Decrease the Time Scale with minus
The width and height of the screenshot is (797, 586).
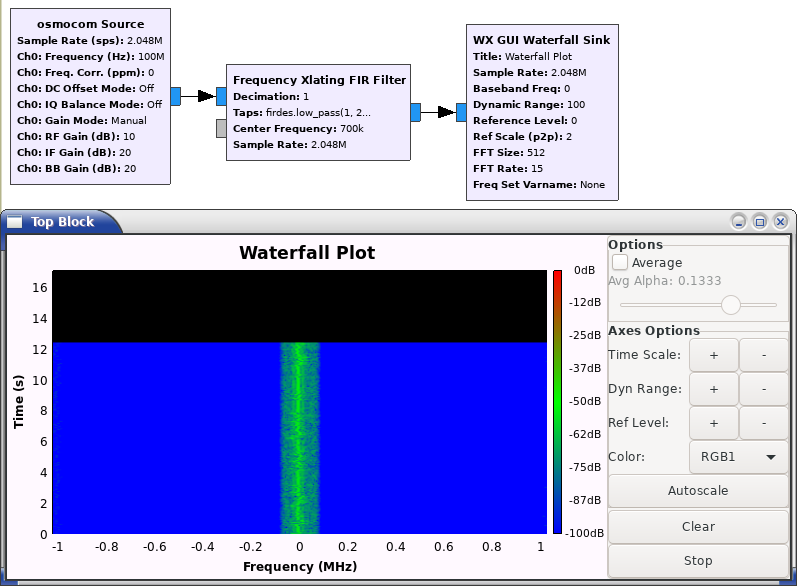click(x=763, y=355)
